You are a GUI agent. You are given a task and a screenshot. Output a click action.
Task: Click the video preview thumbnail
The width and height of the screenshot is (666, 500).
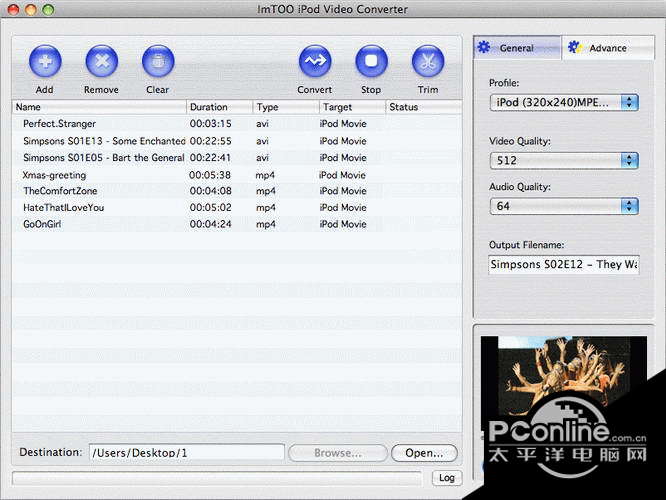[x=564, y=383]
